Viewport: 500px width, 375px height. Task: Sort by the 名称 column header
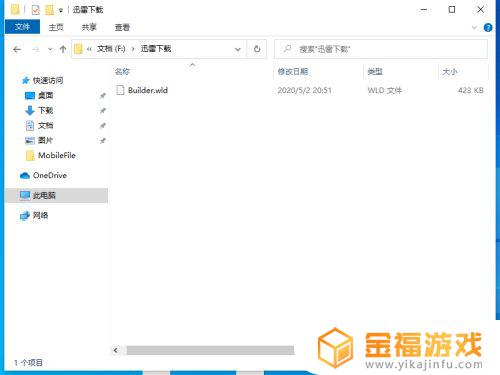click(x=122, y=71)
